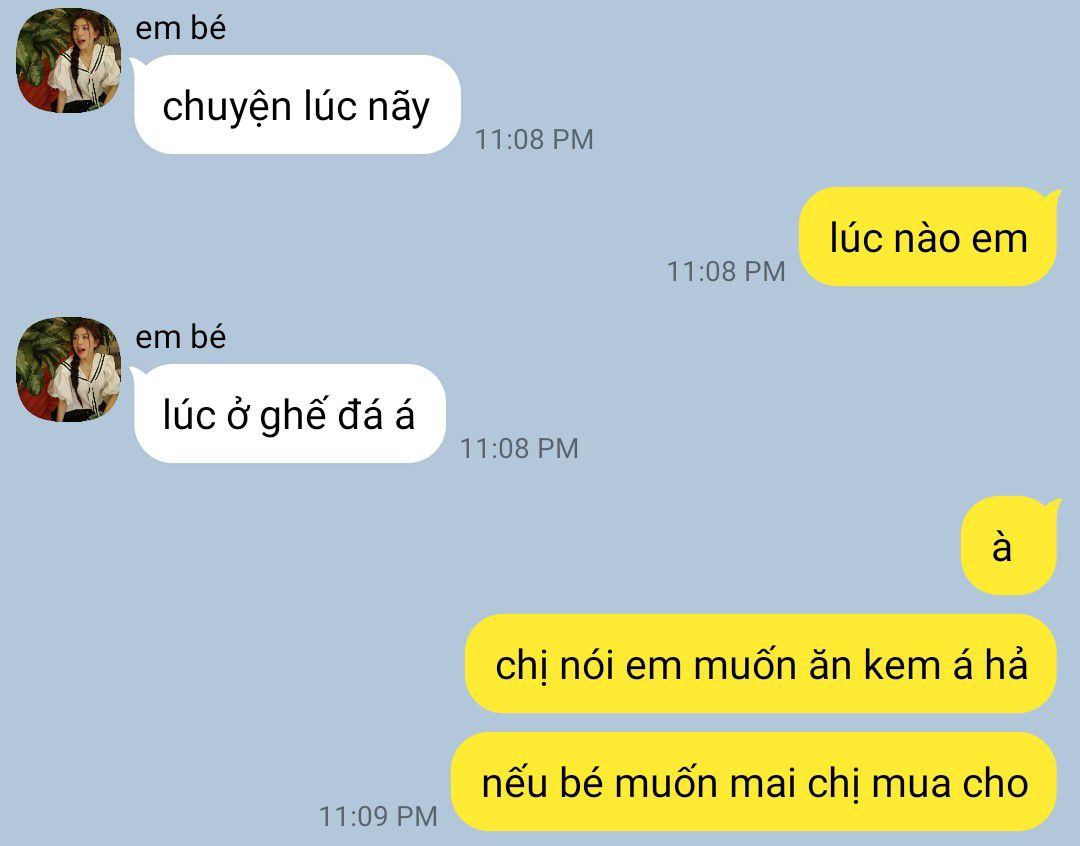Viewport: 1080px width, 846px height.
Task: Click the timestamp beside lúc nào em
Action: (726, 271)
